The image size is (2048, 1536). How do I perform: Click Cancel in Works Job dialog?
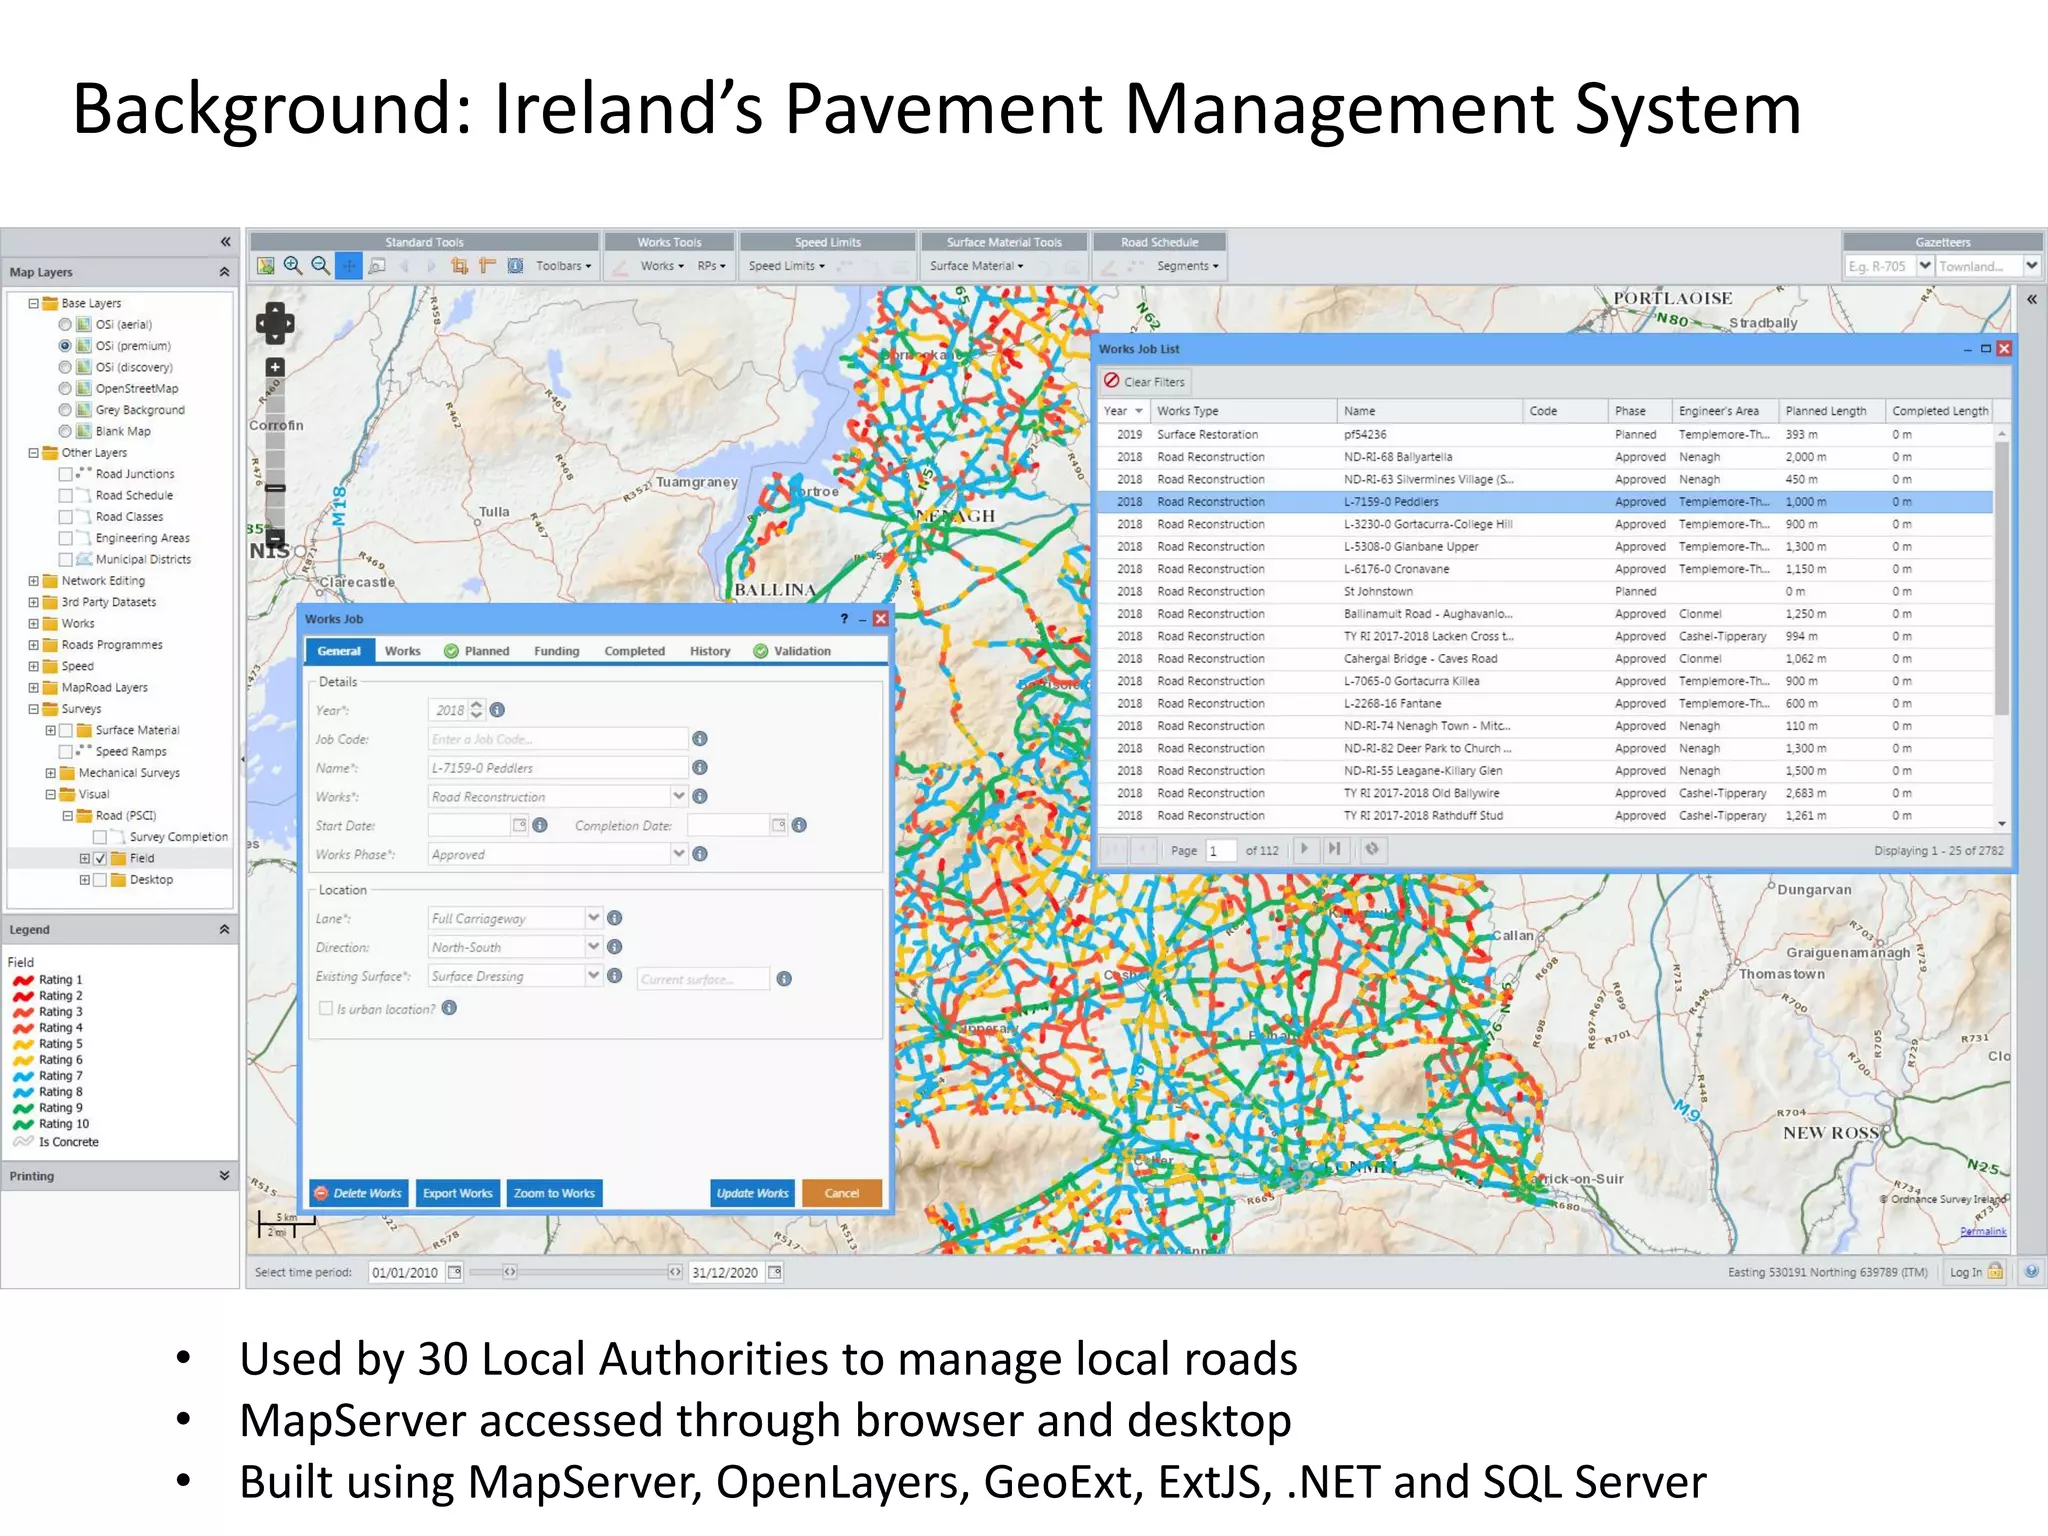(842, 1193)
